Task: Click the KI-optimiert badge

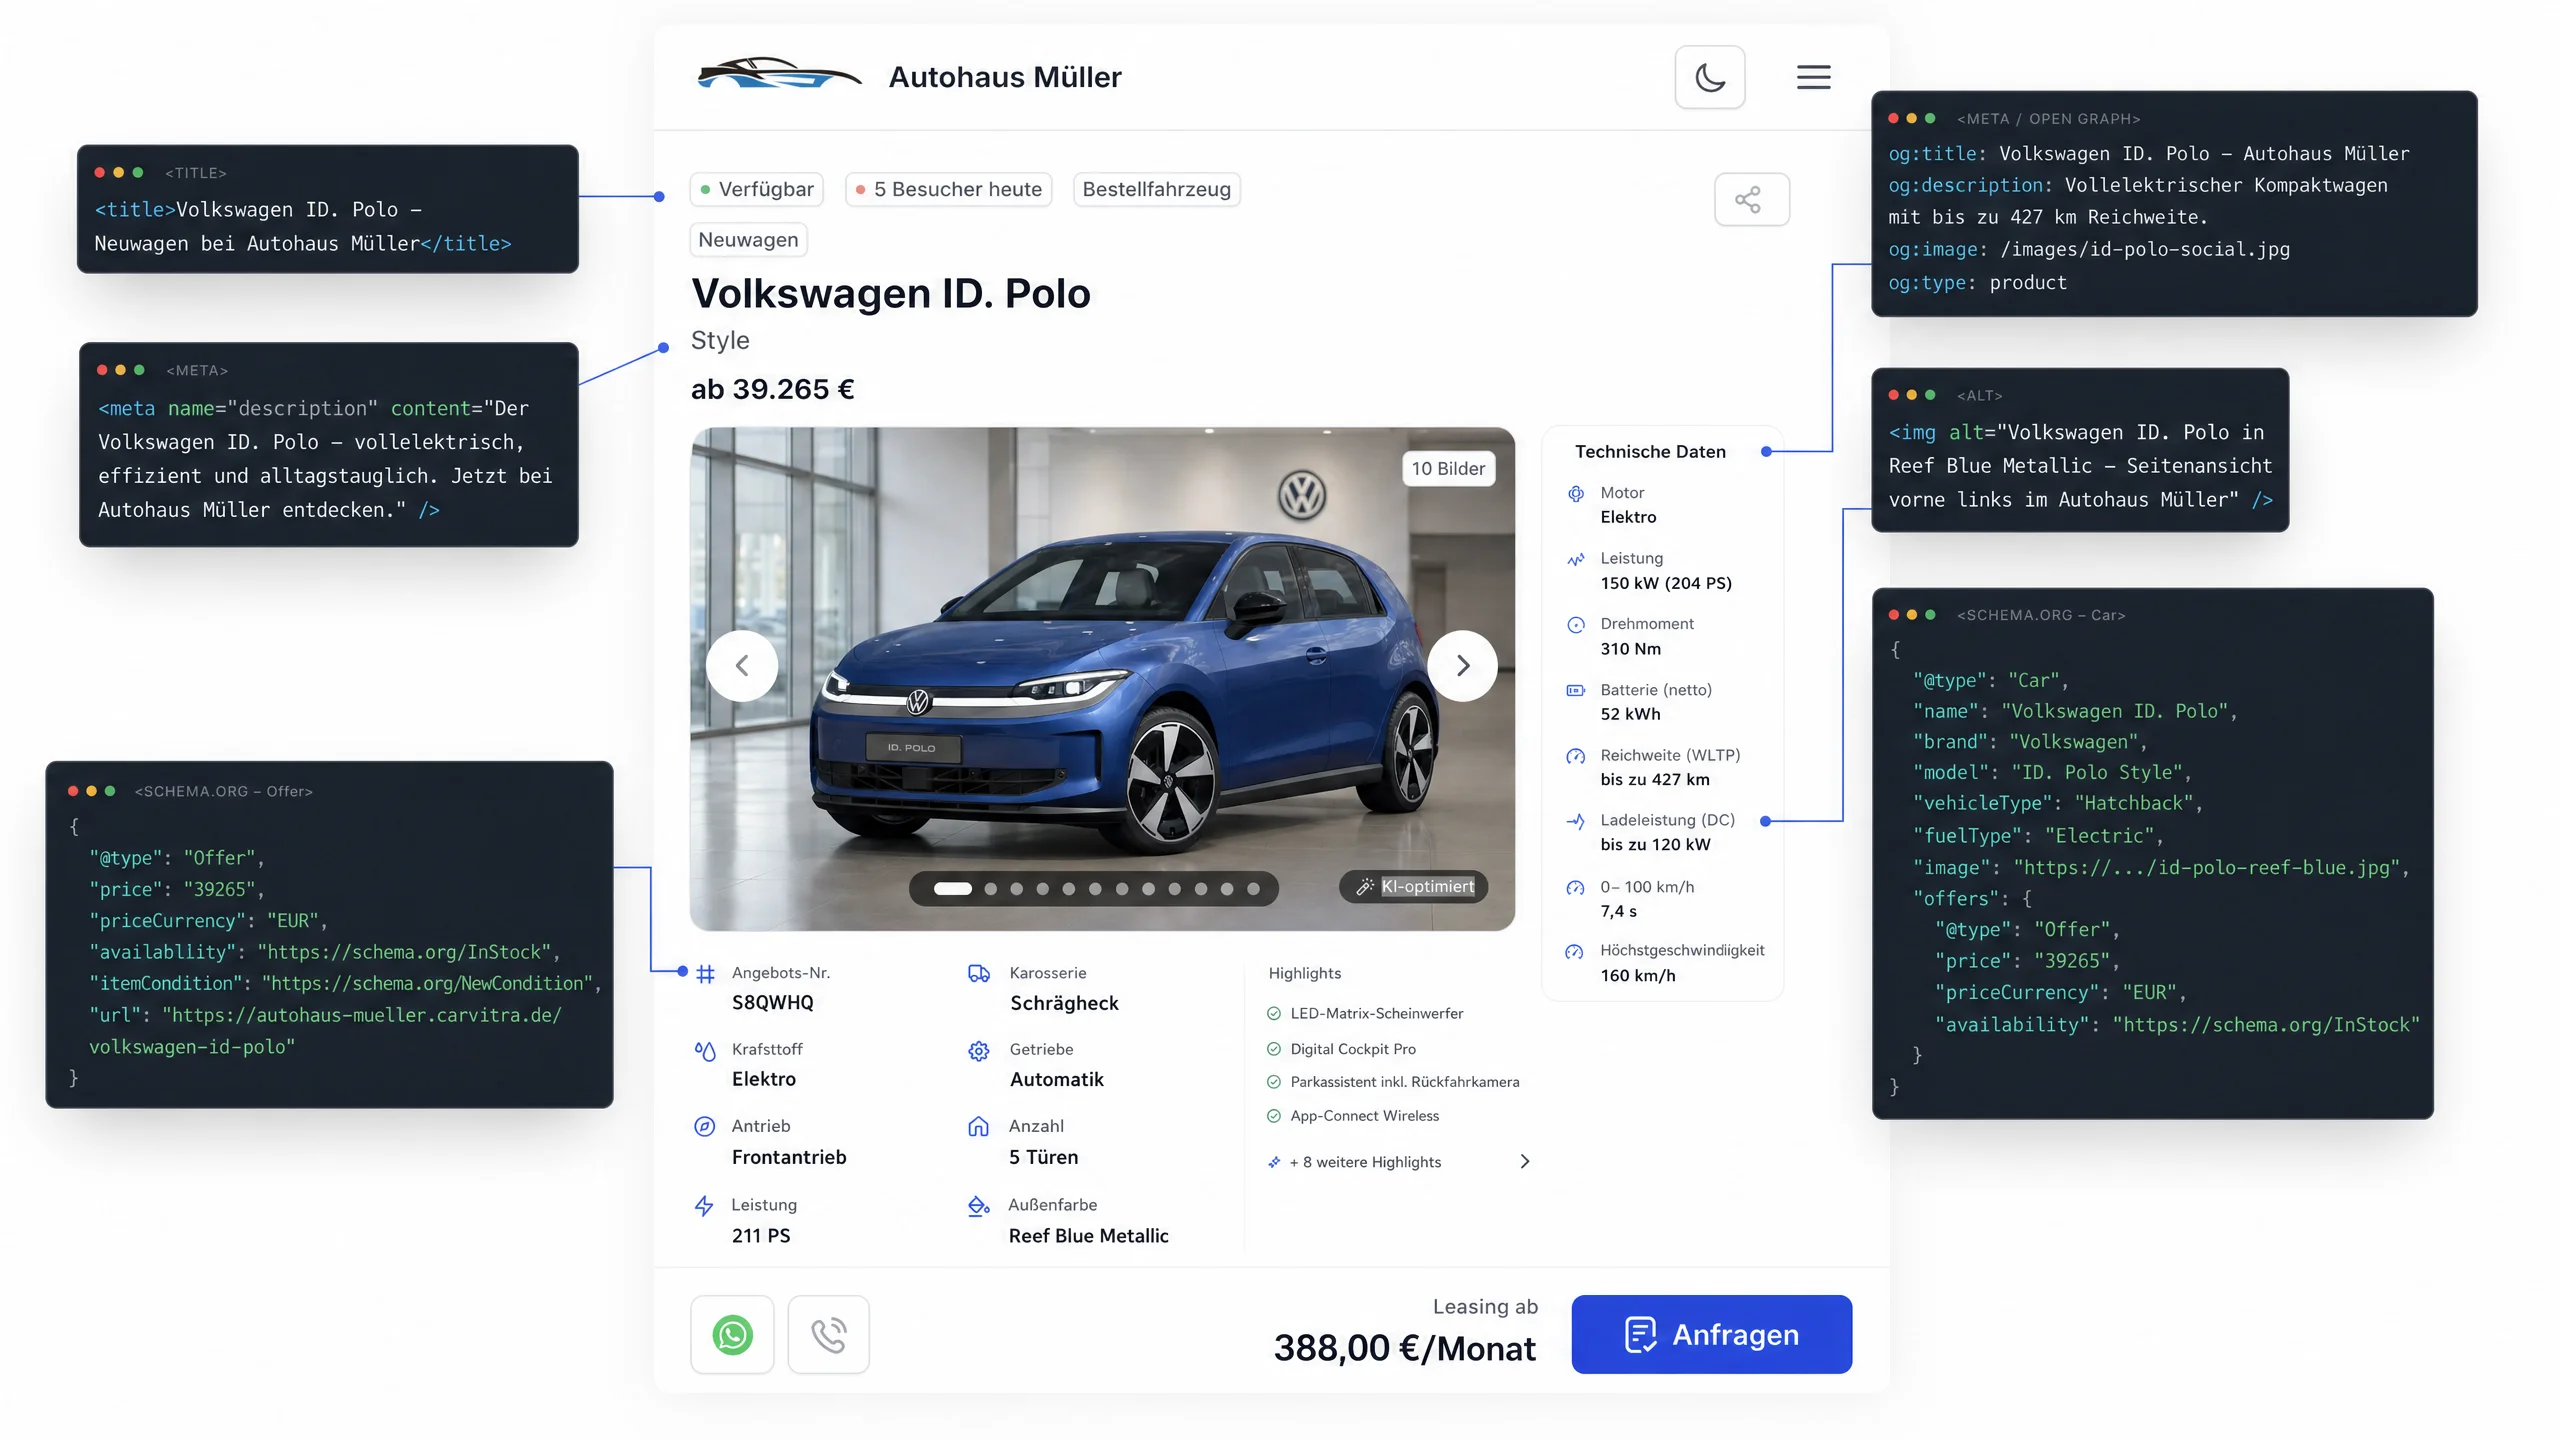Action: 1414,887
